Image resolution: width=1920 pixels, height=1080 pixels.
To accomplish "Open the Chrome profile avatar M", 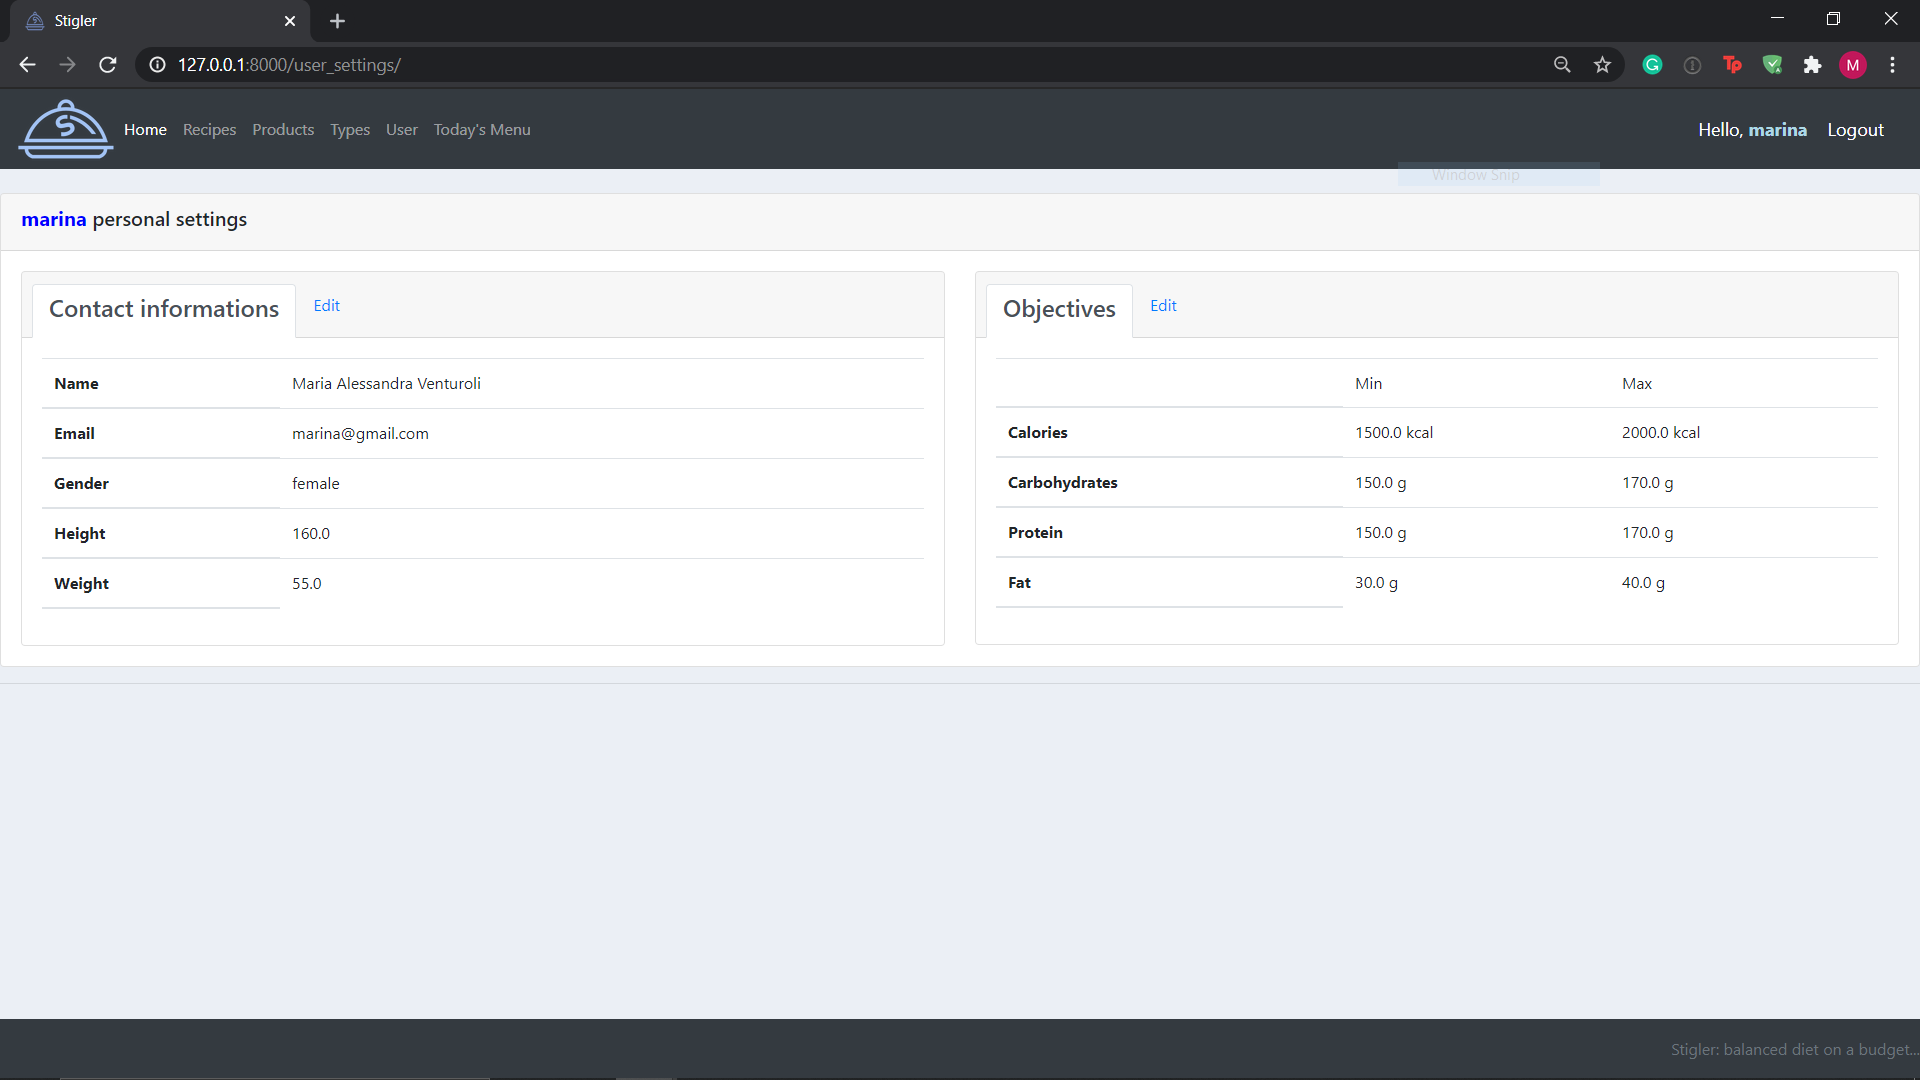I will pos(1852,65).
